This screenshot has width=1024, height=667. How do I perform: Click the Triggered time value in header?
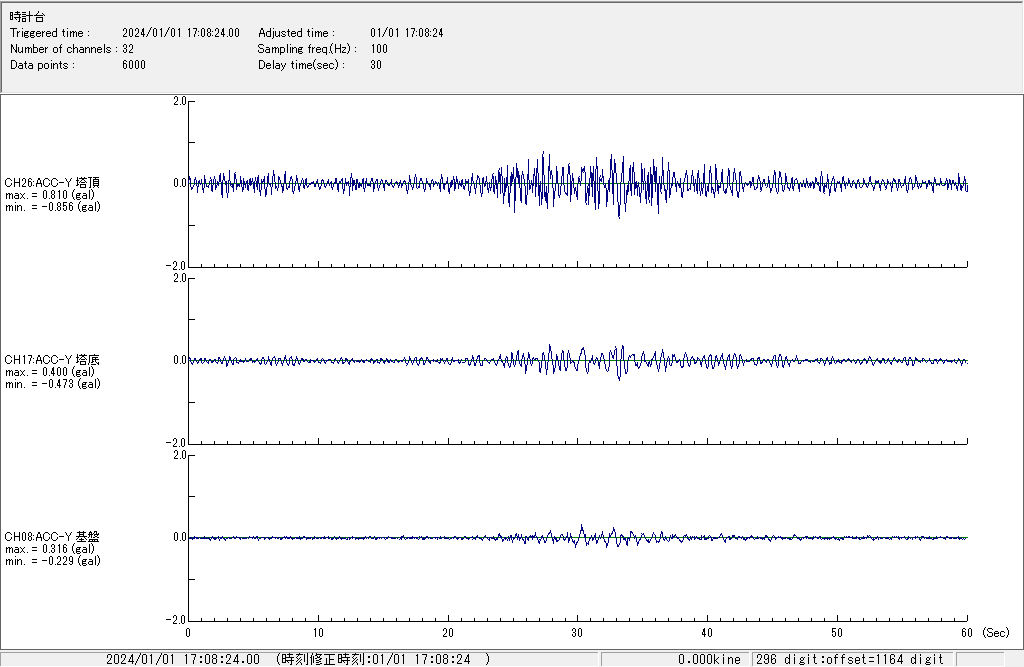click(187, 33)
